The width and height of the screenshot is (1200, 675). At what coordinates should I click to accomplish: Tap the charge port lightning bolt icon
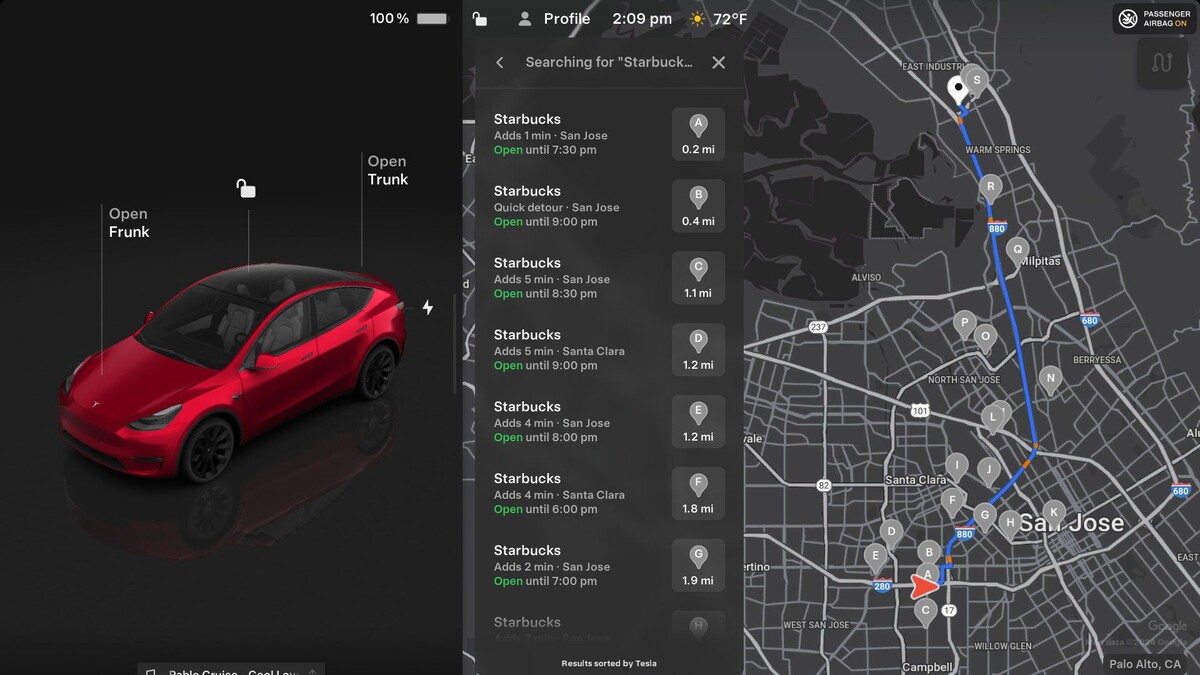tap(428, 308)
